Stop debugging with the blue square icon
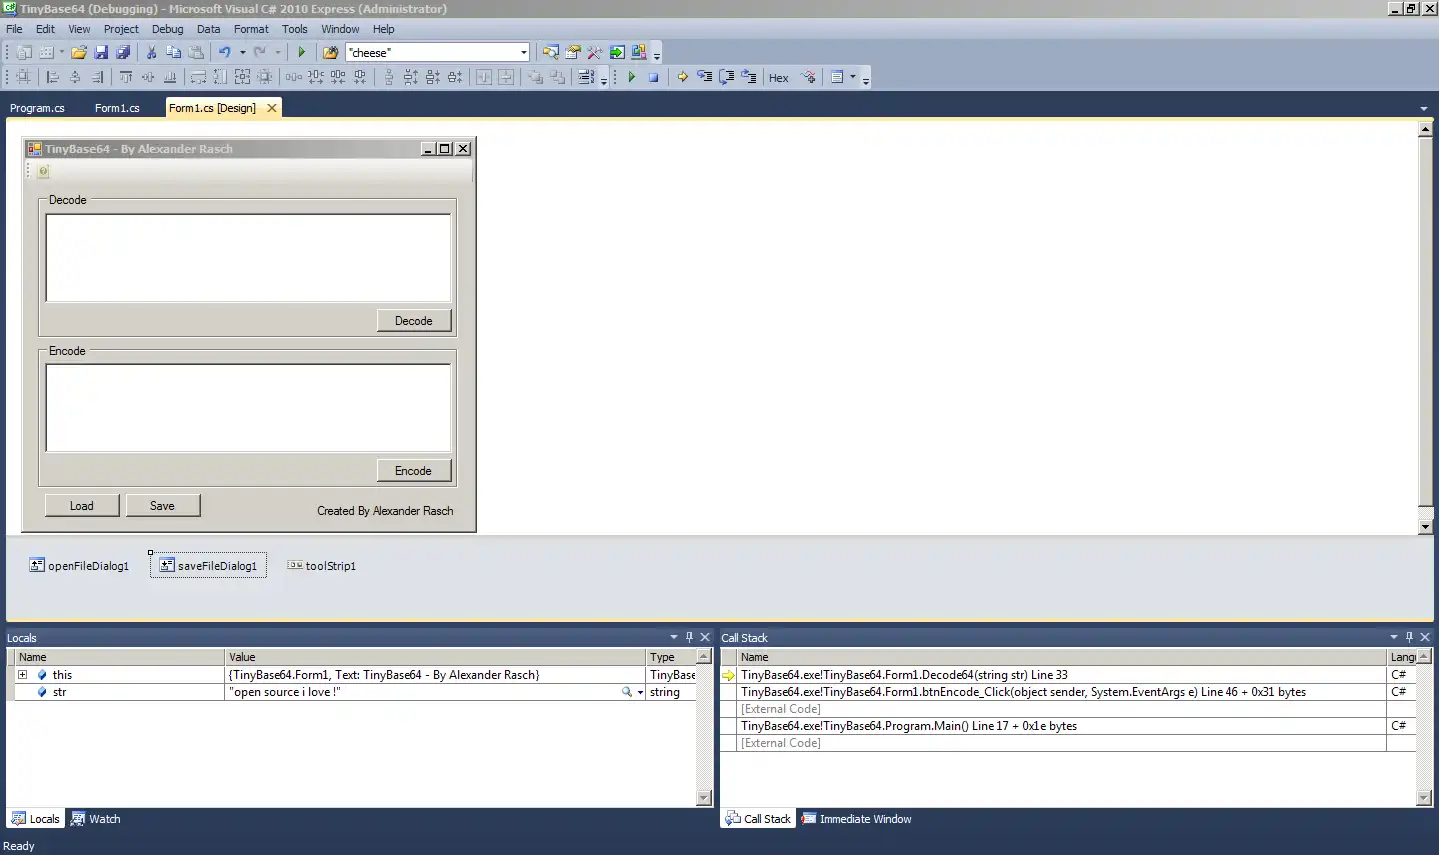This screenshot has height=855, width=1439. coord(653,77)
